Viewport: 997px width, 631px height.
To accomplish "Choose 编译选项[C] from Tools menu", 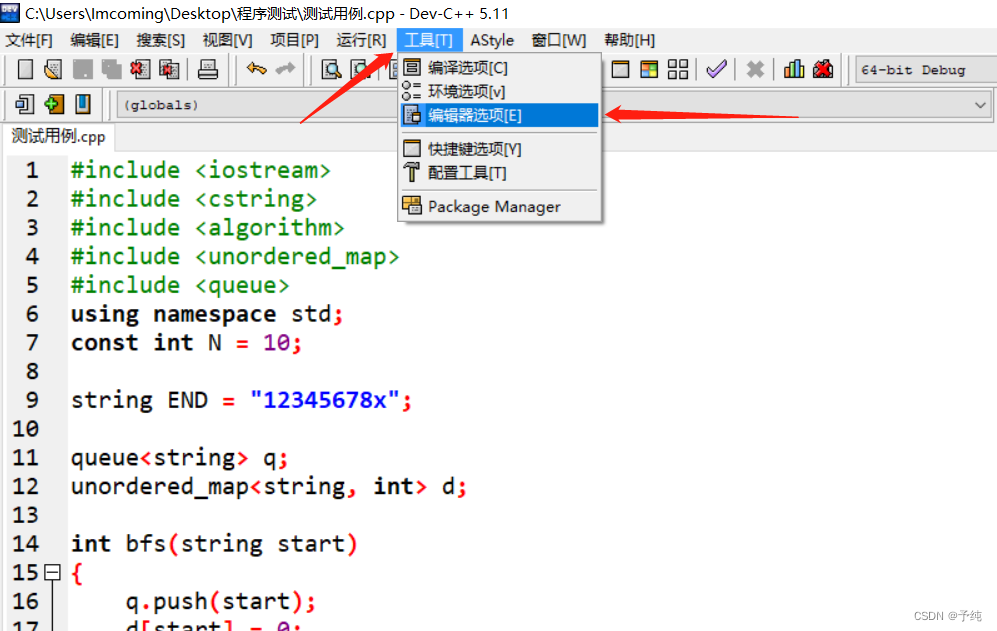I will click(x=500, y=67).
